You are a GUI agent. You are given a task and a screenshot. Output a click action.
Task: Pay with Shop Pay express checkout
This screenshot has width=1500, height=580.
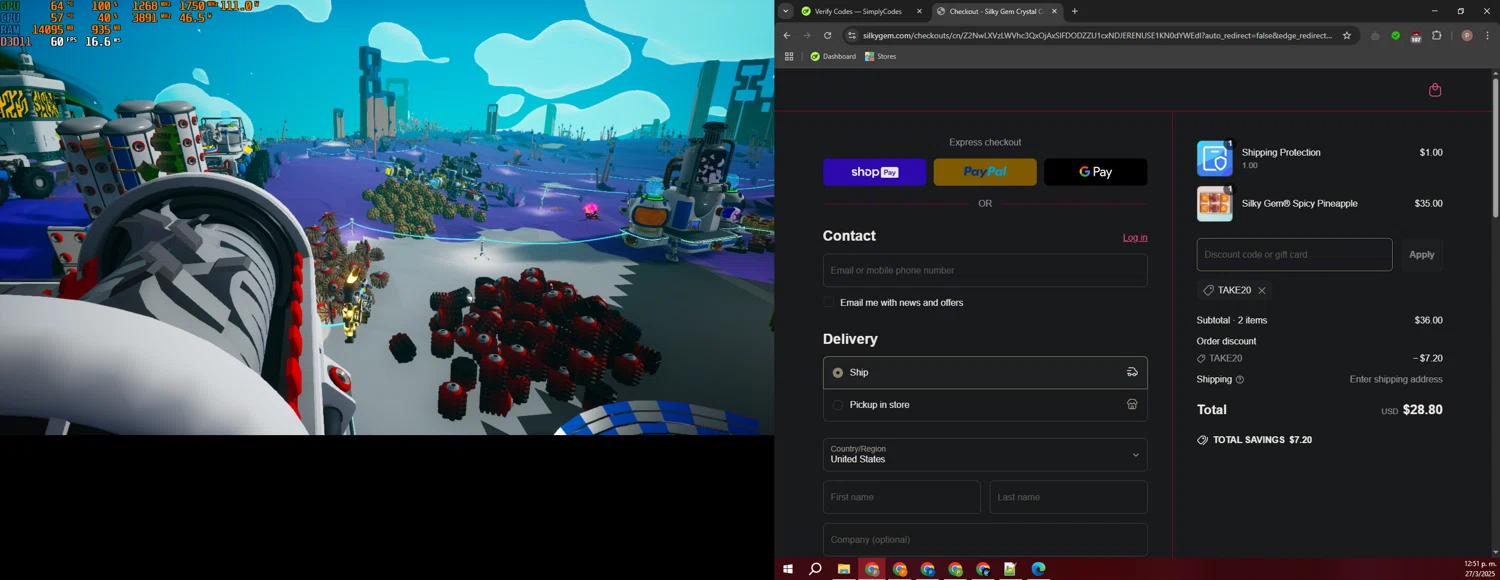(874, 172)
